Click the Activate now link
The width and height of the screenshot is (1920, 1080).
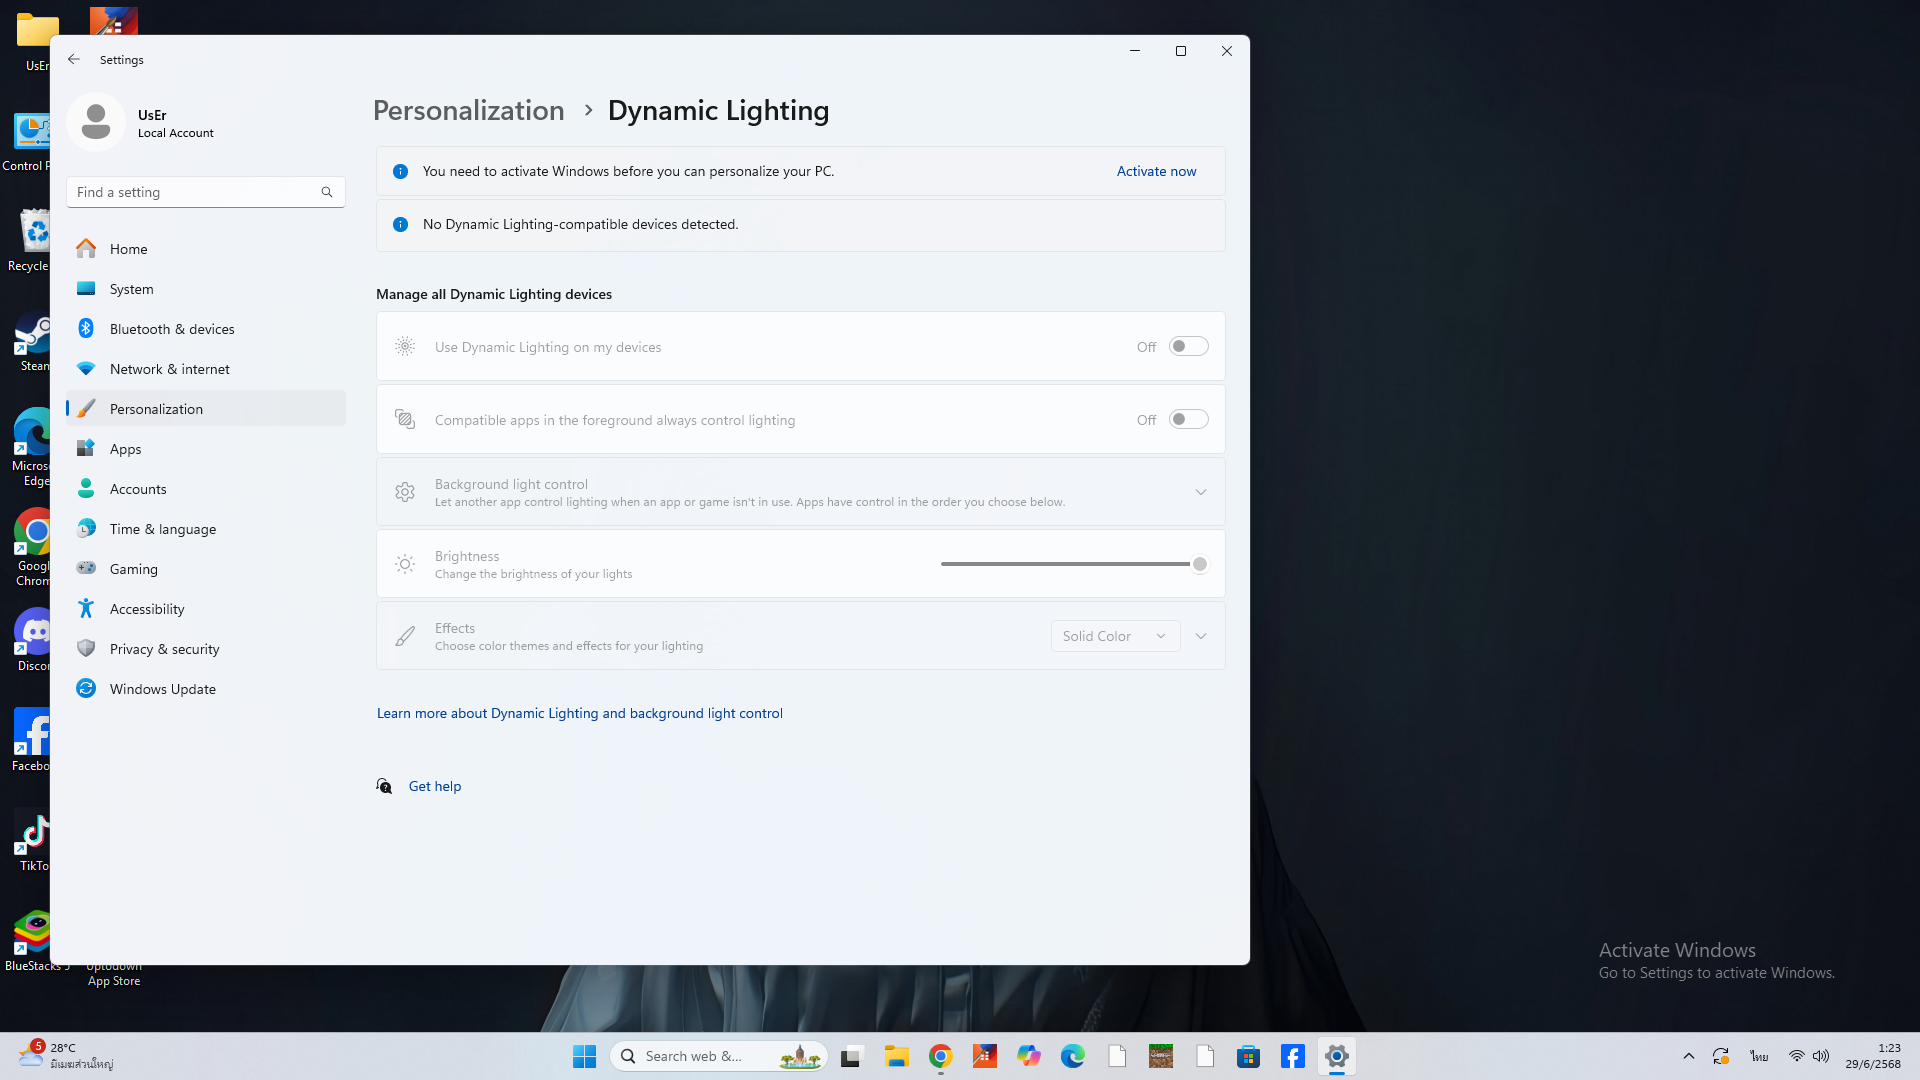1156,171
